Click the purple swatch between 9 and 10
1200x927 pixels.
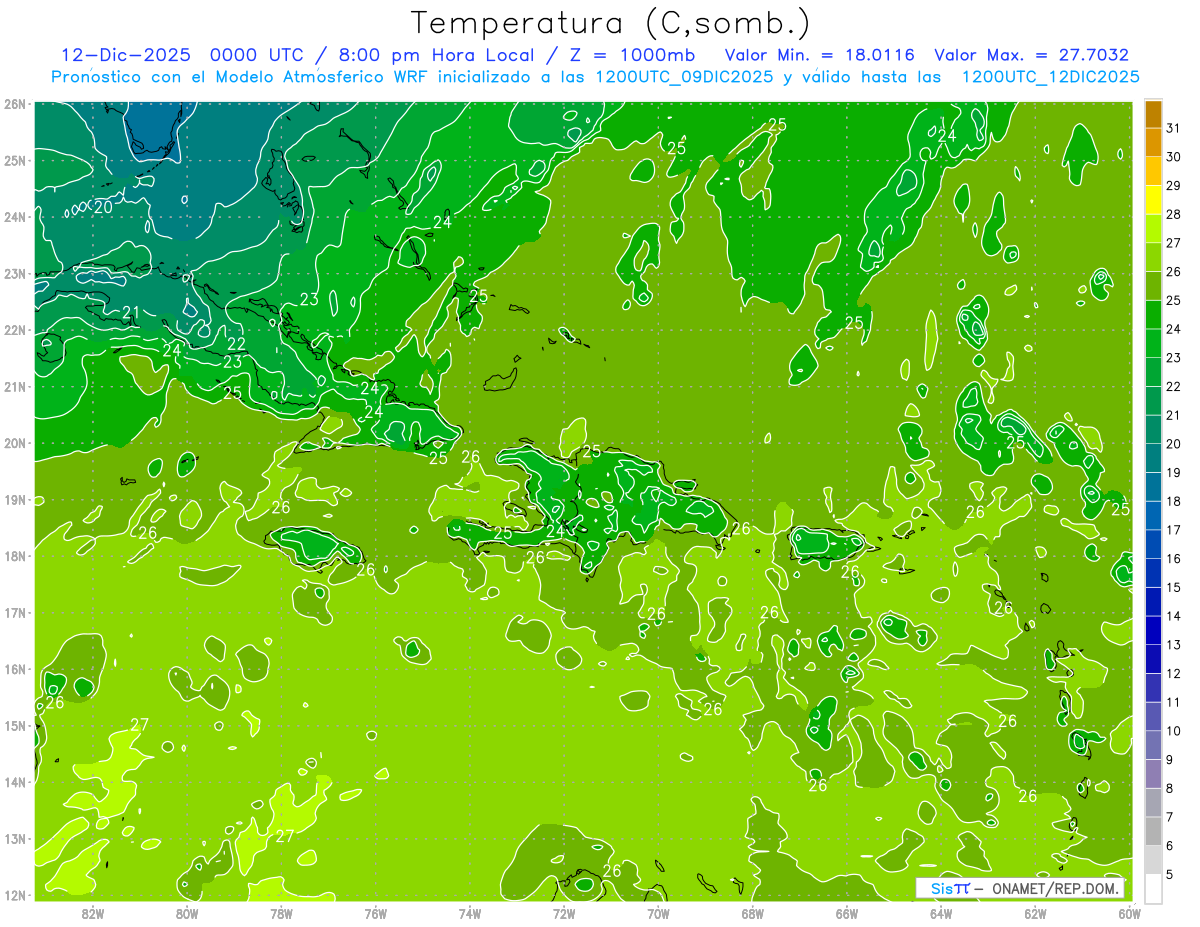(1153, 745)
